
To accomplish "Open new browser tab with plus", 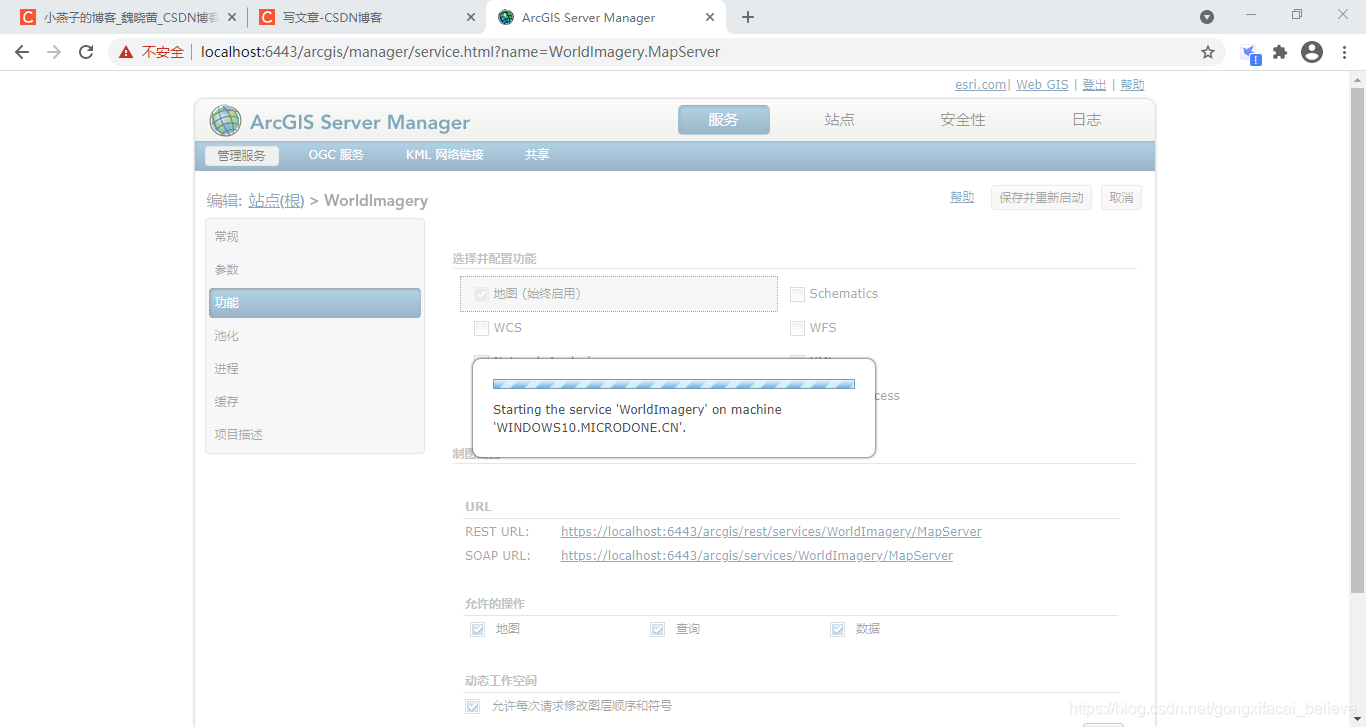I will [x=748, y=17].
